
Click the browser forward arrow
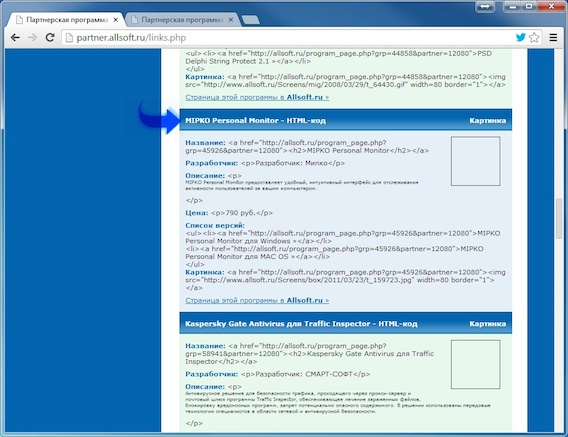tap(33, 38)
